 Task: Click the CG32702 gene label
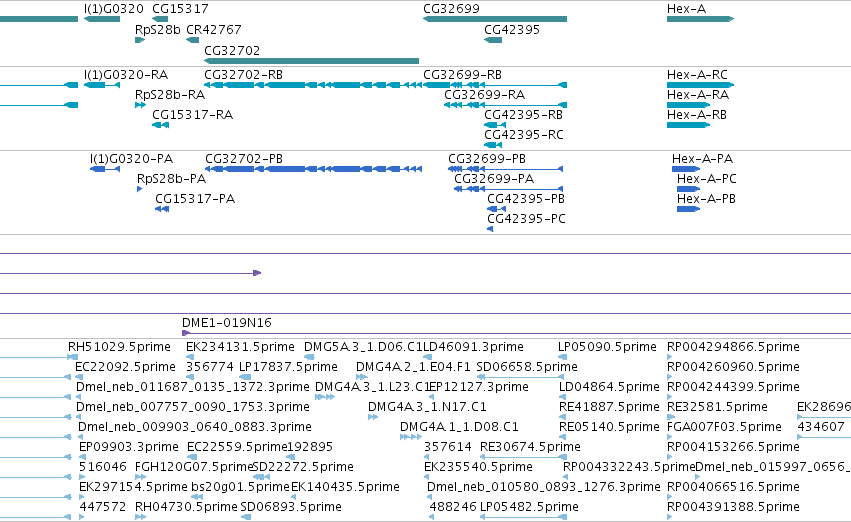232,50
